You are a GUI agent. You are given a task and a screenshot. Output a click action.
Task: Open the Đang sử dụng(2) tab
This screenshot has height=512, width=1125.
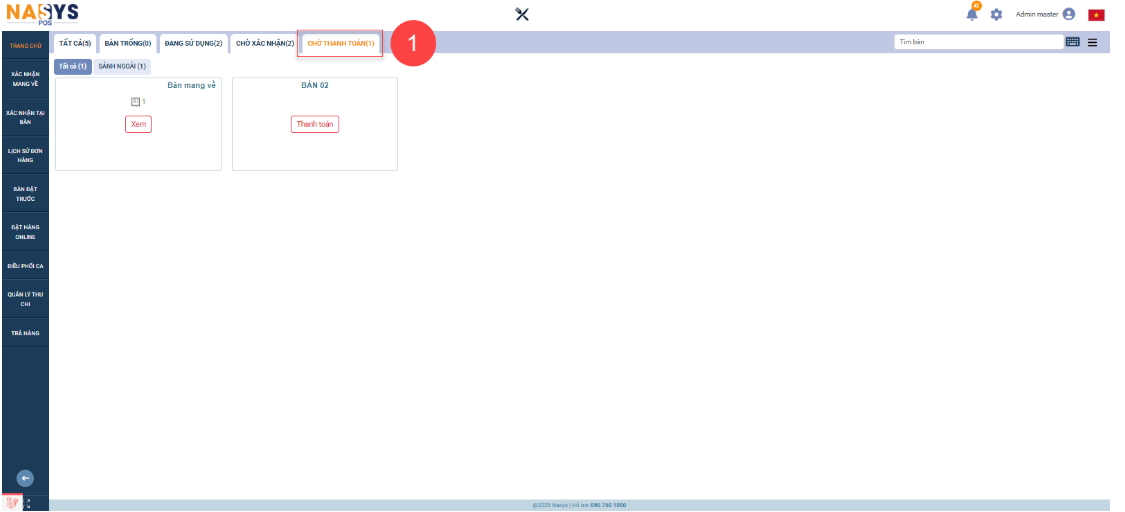coord(193,43)
